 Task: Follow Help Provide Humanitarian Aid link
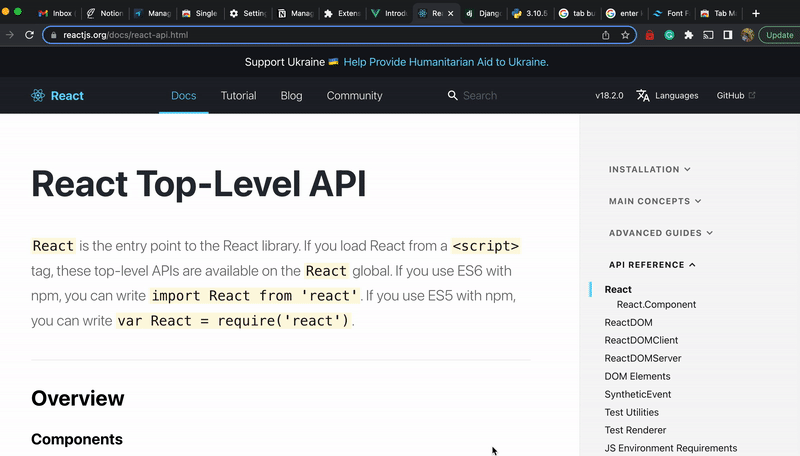click(446, 62)
